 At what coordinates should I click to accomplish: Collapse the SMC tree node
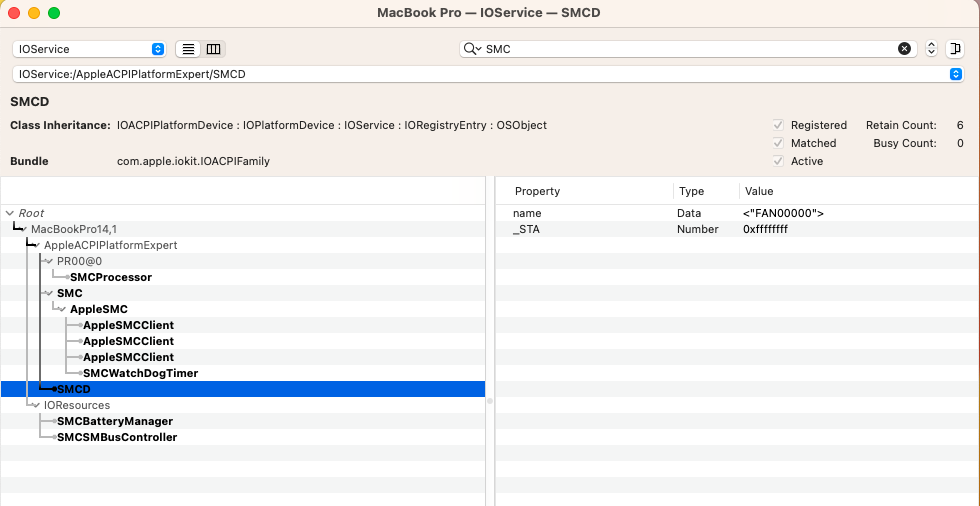coord(50,293)
